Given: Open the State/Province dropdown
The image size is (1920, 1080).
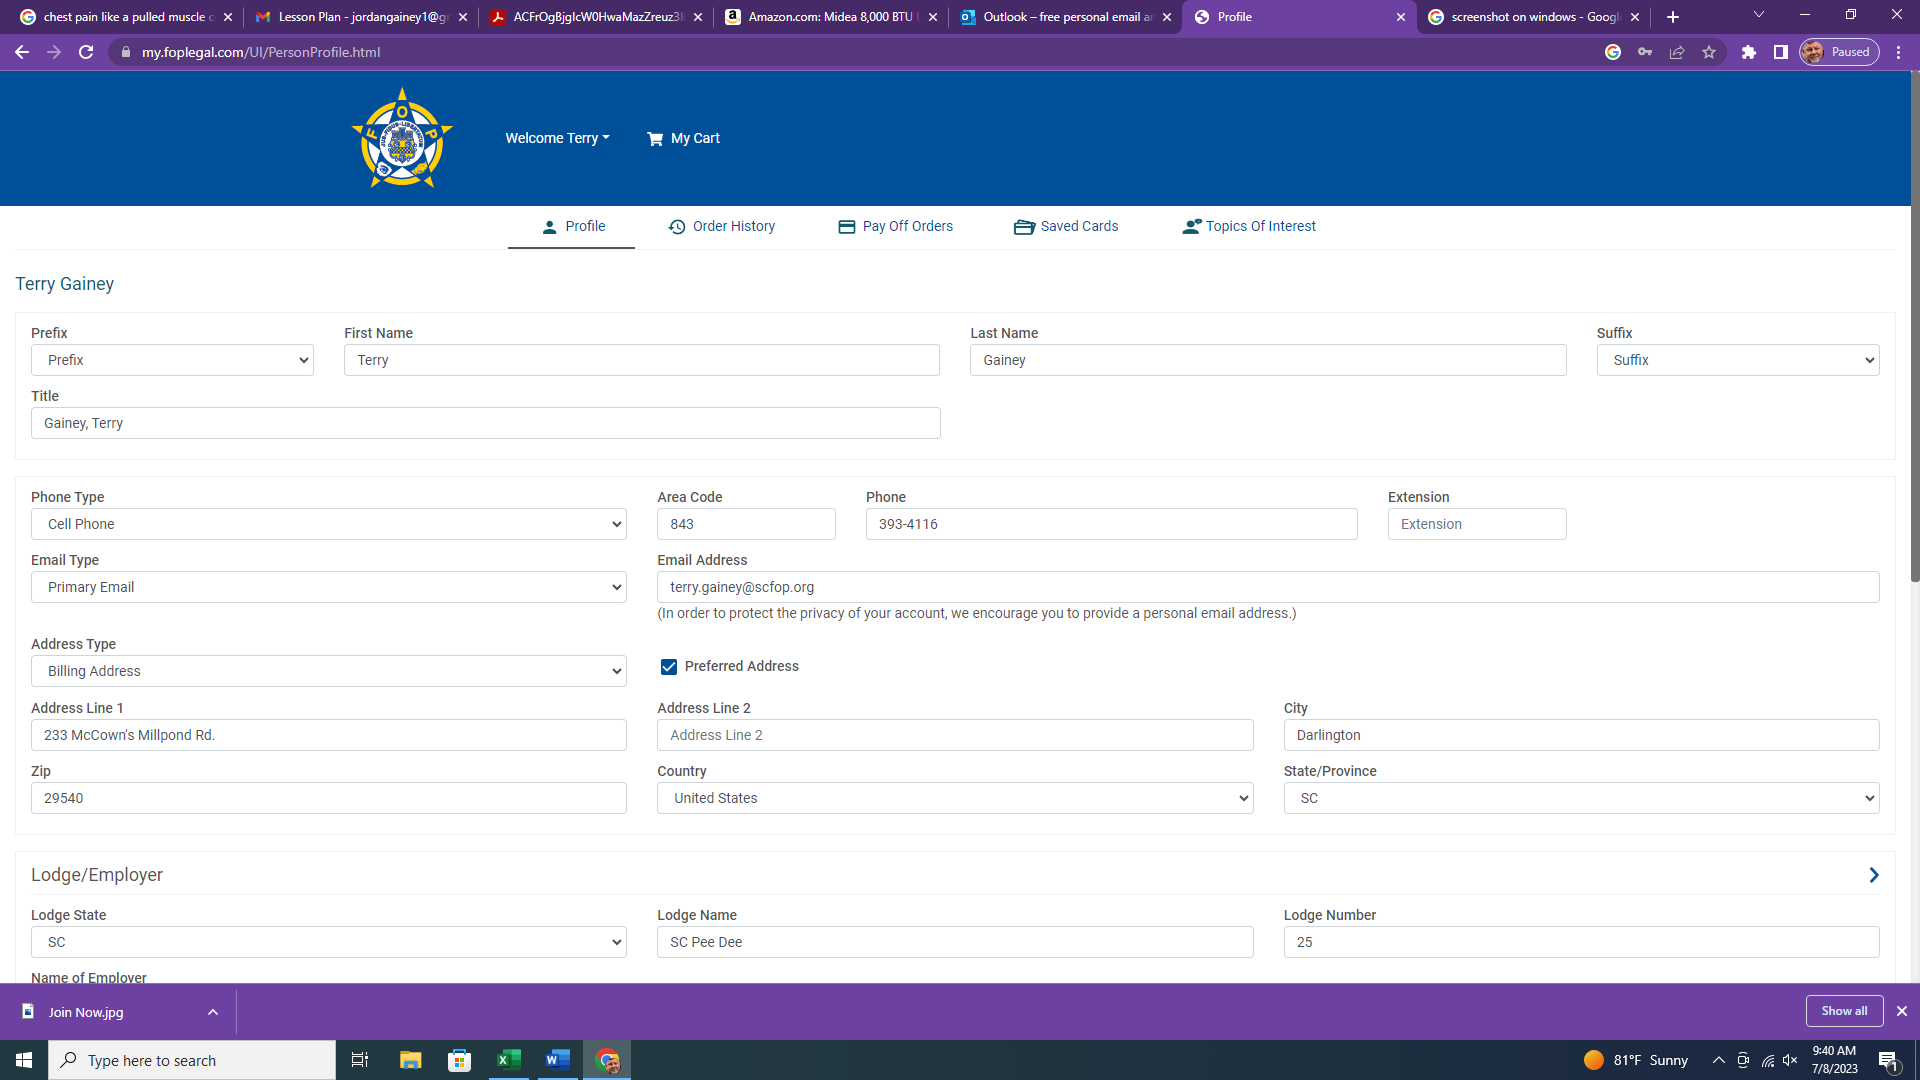Looking at the screenshot, I should click(1580, 798).
